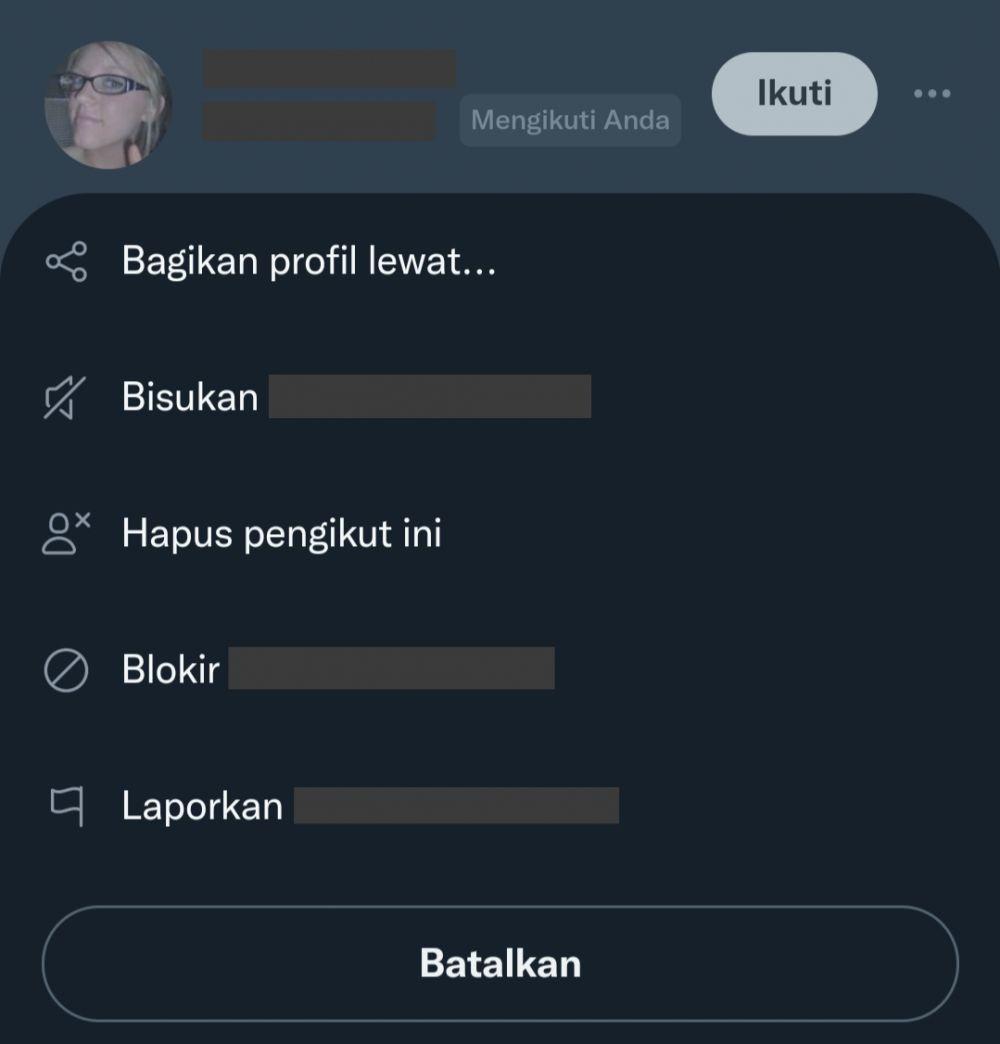The height and width of the screenshot is (1044, 1000).
Task: Click the redacted username after "Laporkan"
Action: coord(457,805)
